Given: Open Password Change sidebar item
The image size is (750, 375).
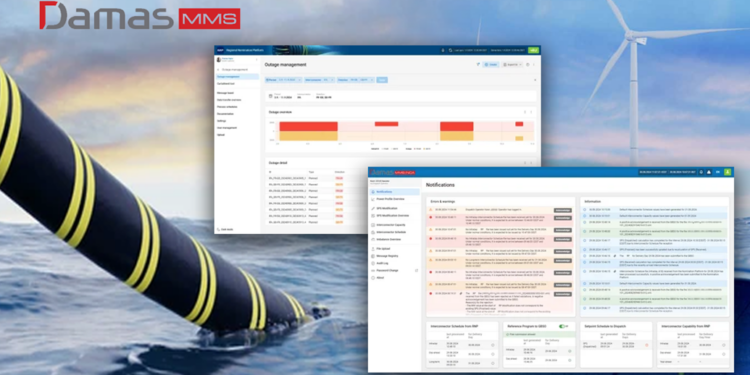Looking at the screenshot, I should (394, 270).
